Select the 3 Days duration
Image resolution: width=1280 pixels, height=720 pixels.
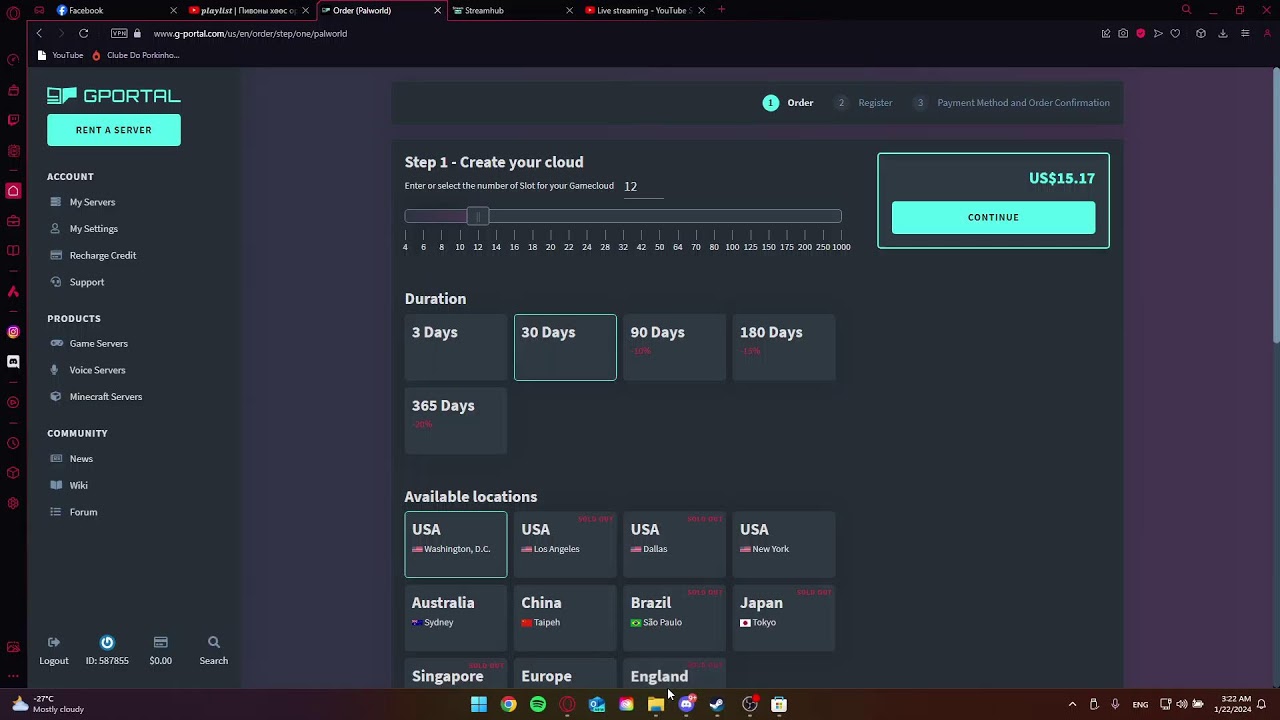coord(455,347)
